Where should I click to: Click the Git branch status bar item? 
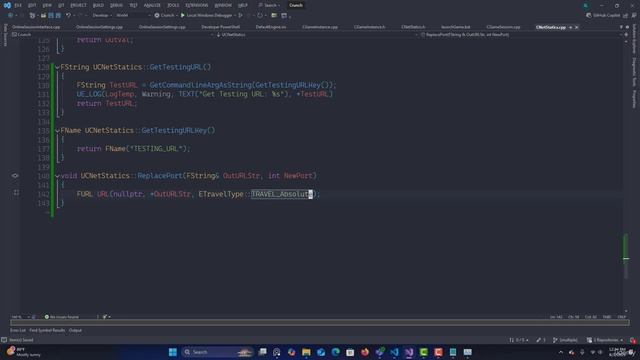565,340
